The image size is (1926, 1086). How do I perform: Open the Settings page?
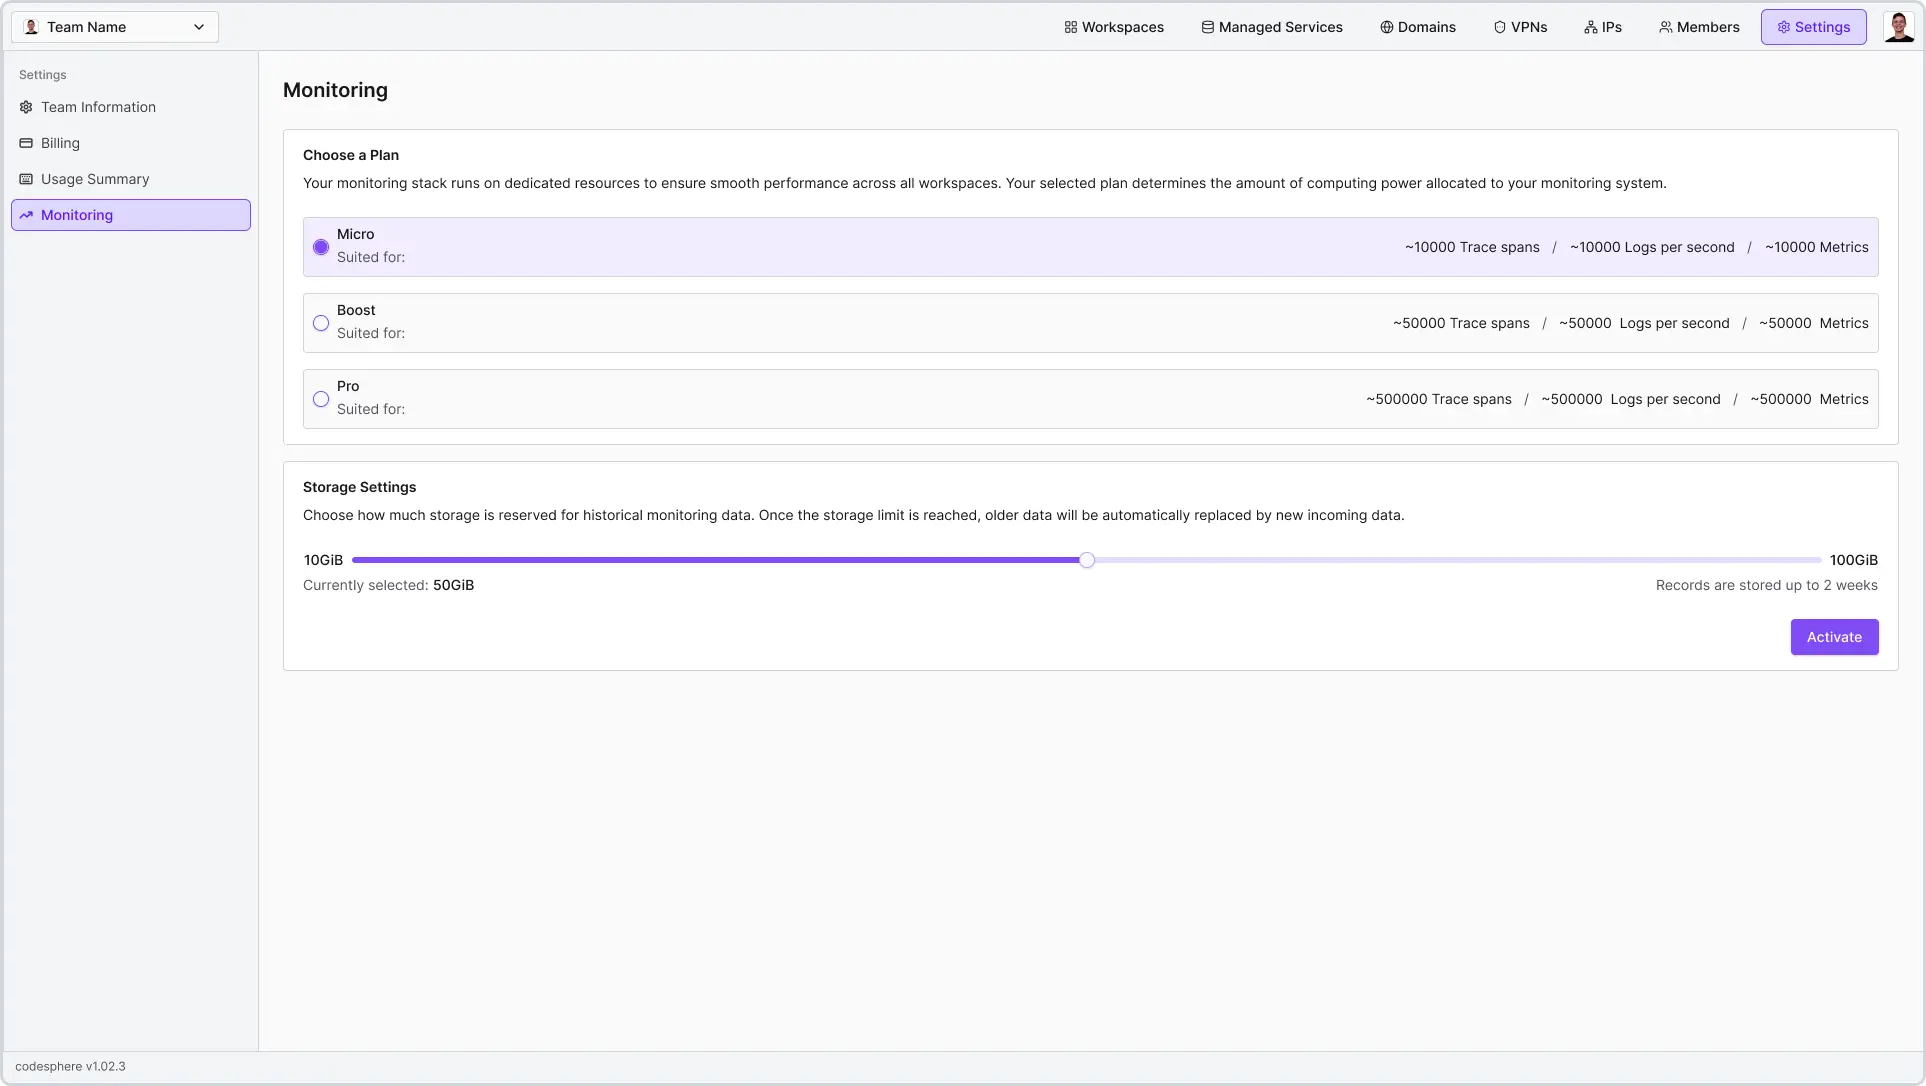1813,27
